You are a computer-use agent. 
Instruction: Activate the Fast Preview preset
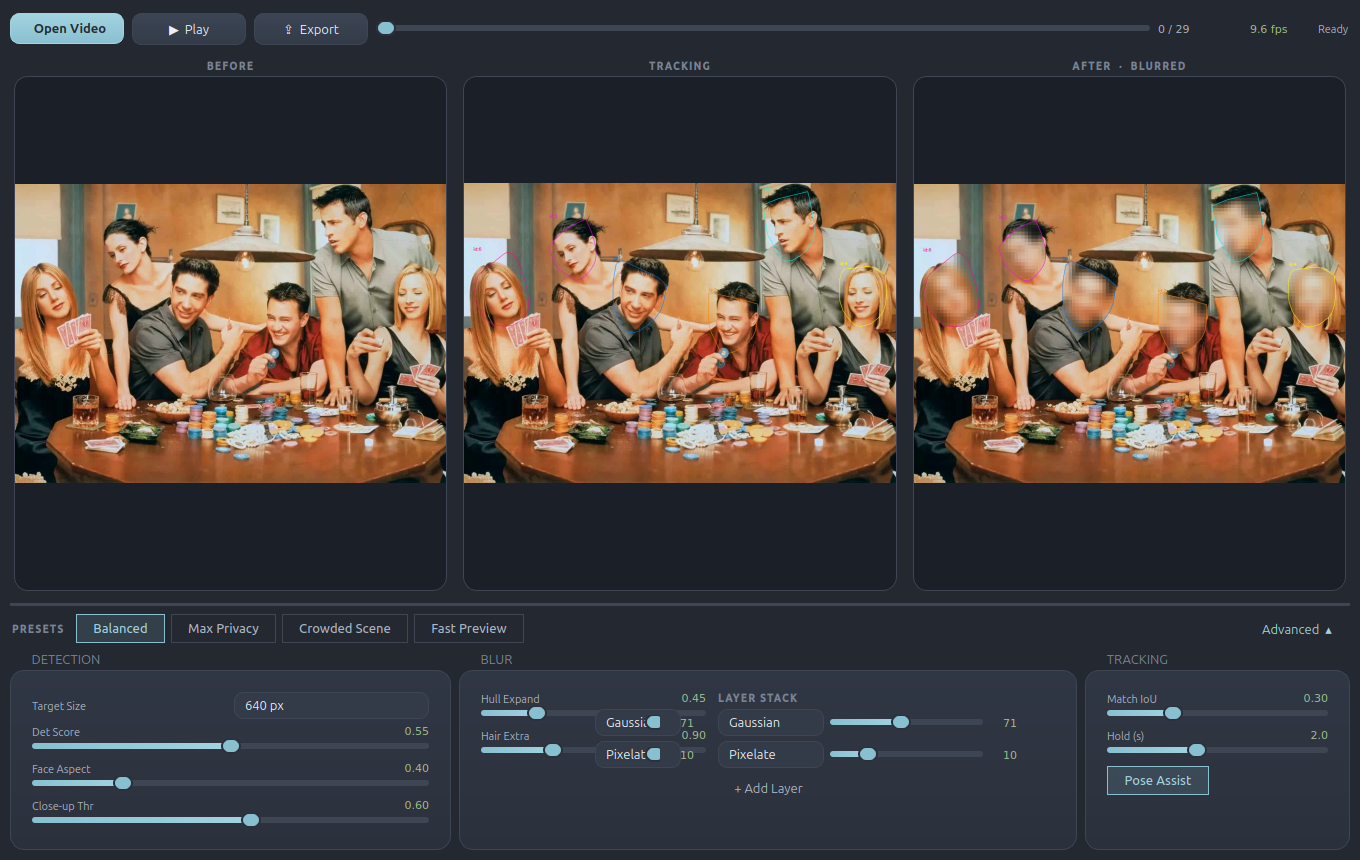(x=469, y=628)
